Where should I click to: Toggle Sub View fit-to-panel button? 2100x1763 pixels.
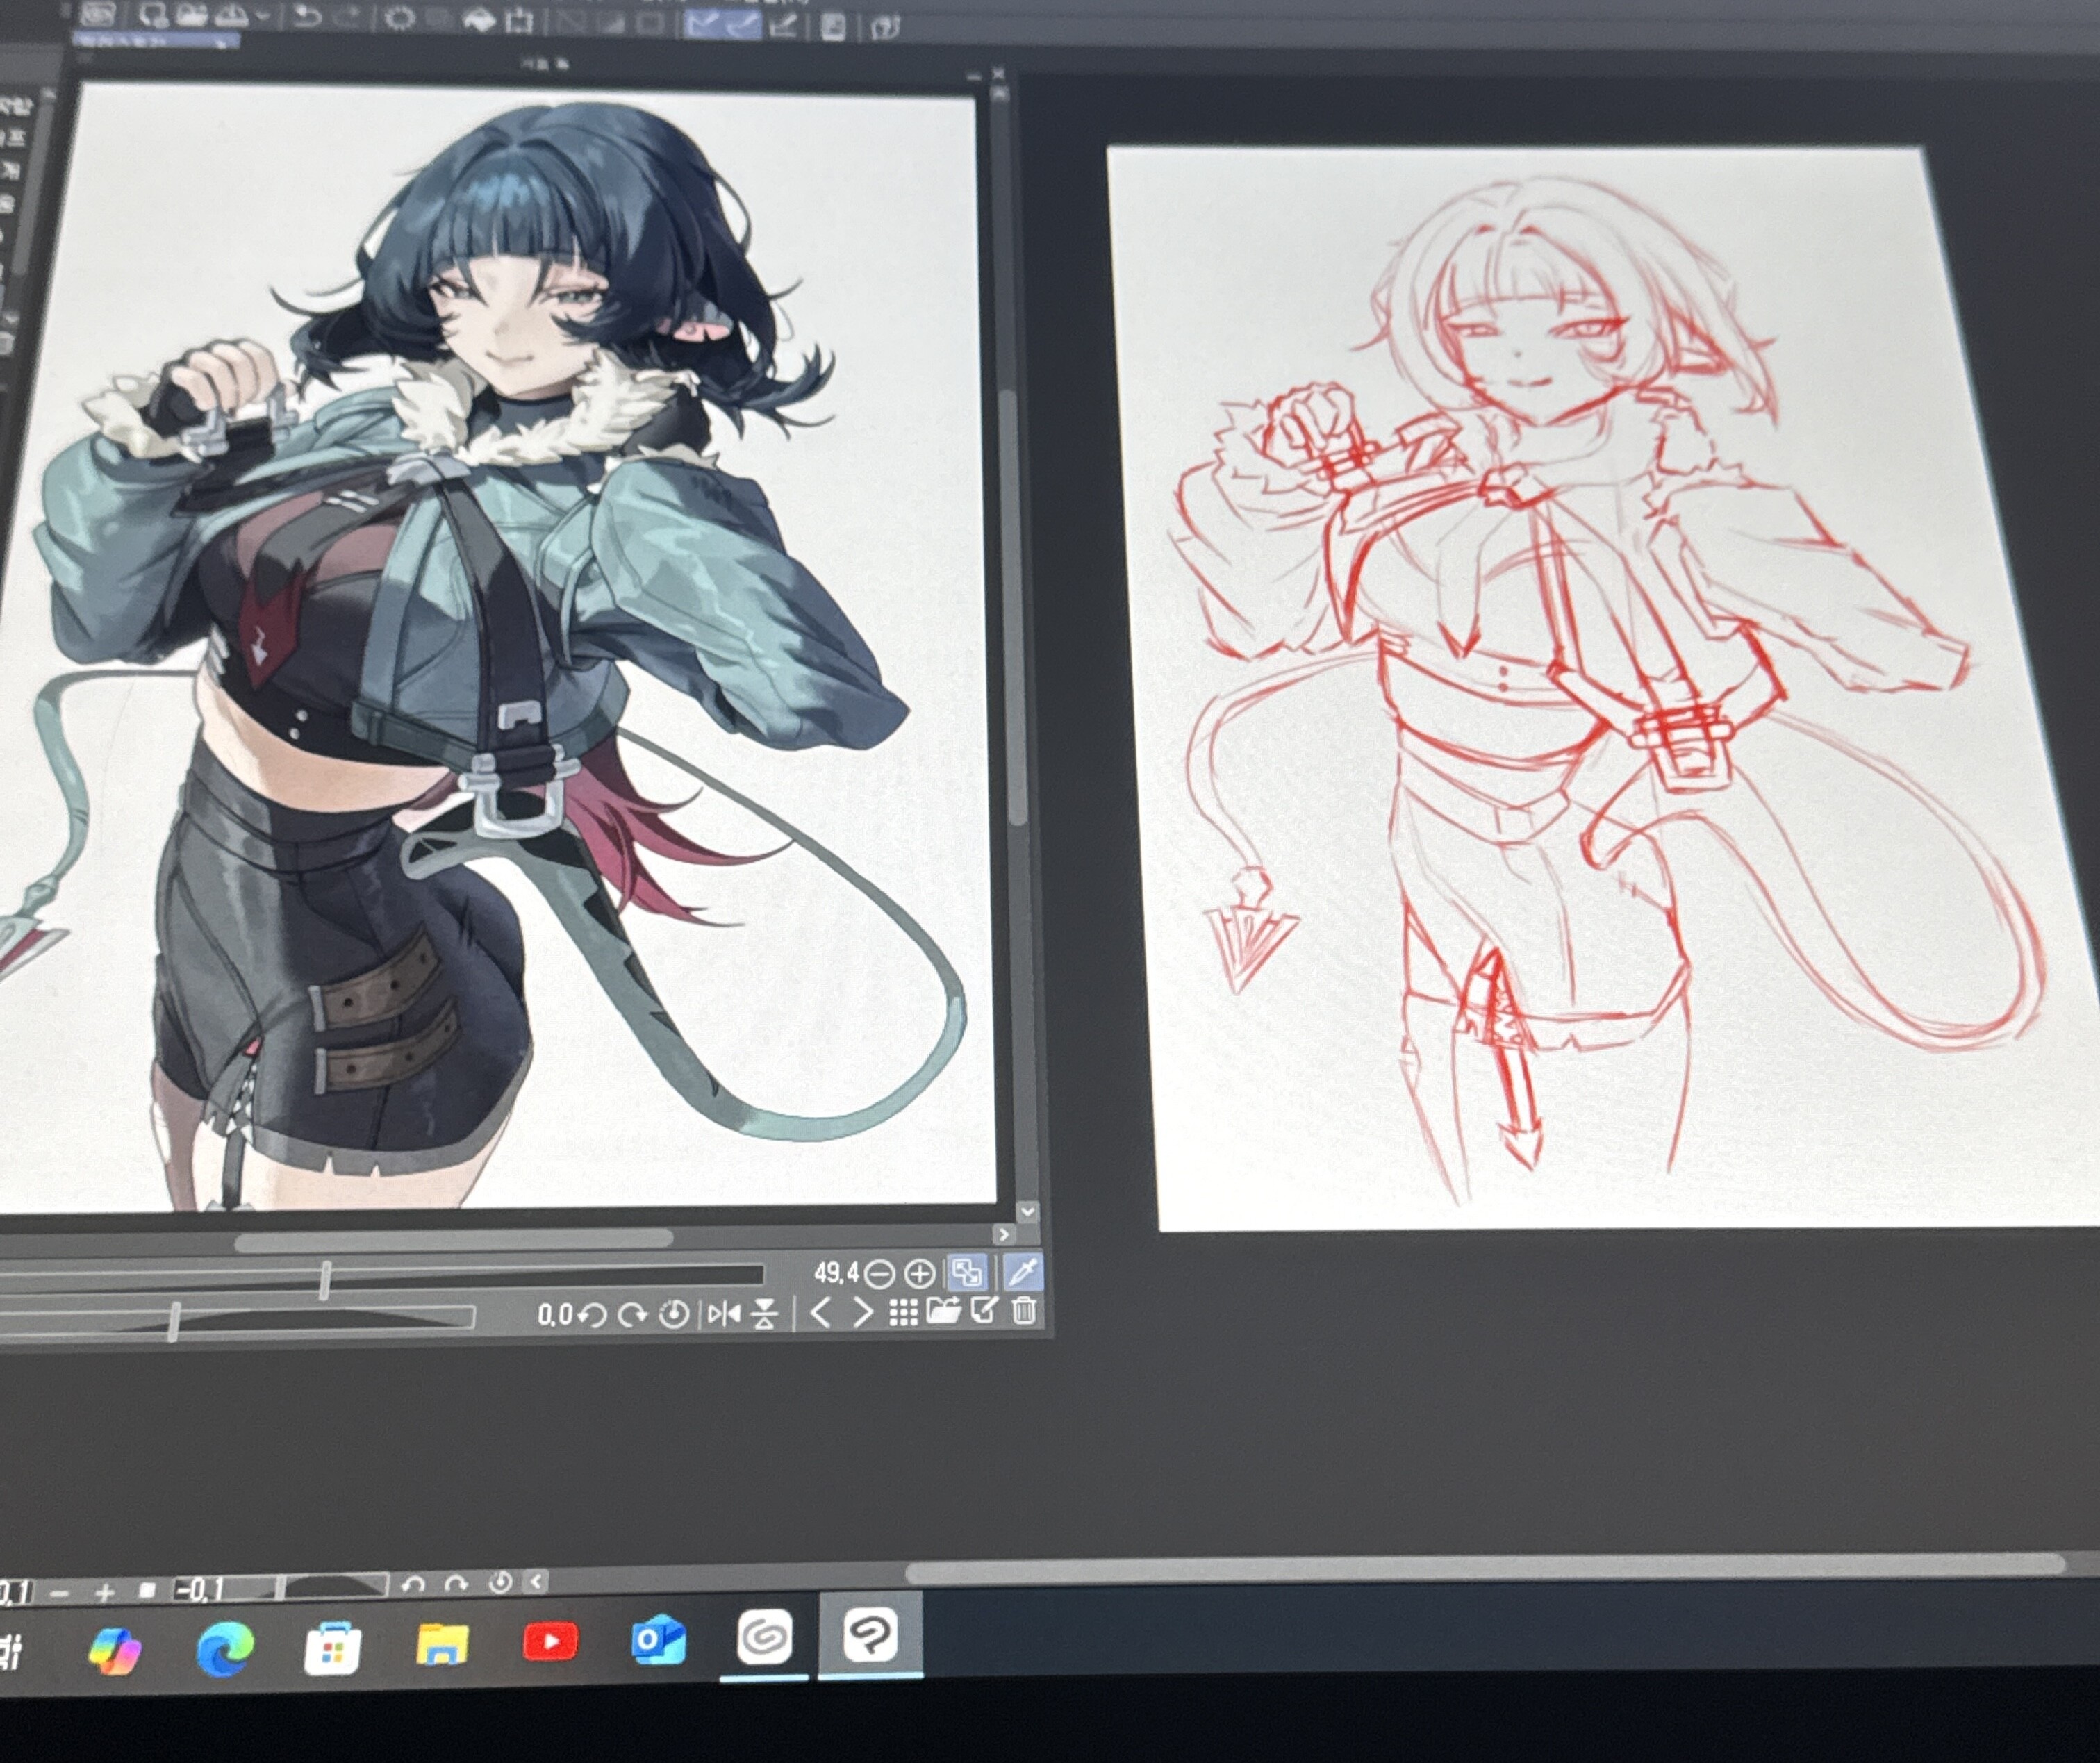[967, 1273]
